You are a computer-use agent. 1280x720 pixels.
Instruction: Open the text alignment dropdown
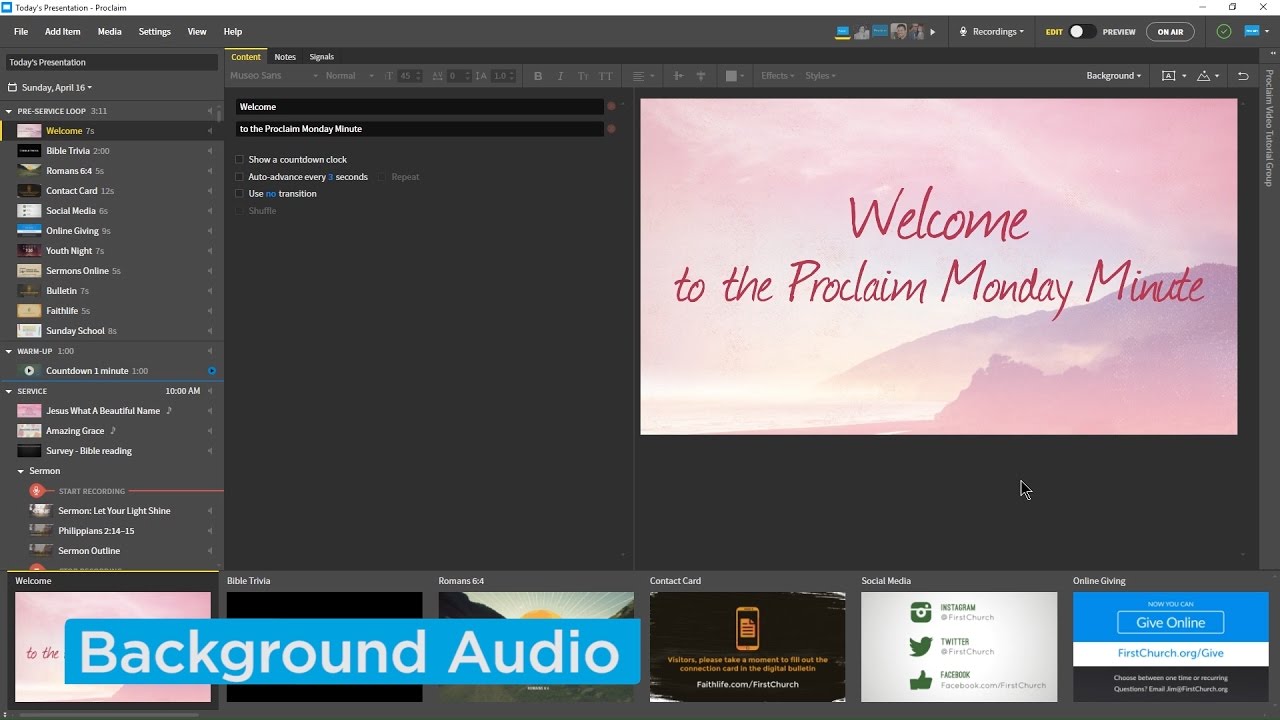click(643, 76)
